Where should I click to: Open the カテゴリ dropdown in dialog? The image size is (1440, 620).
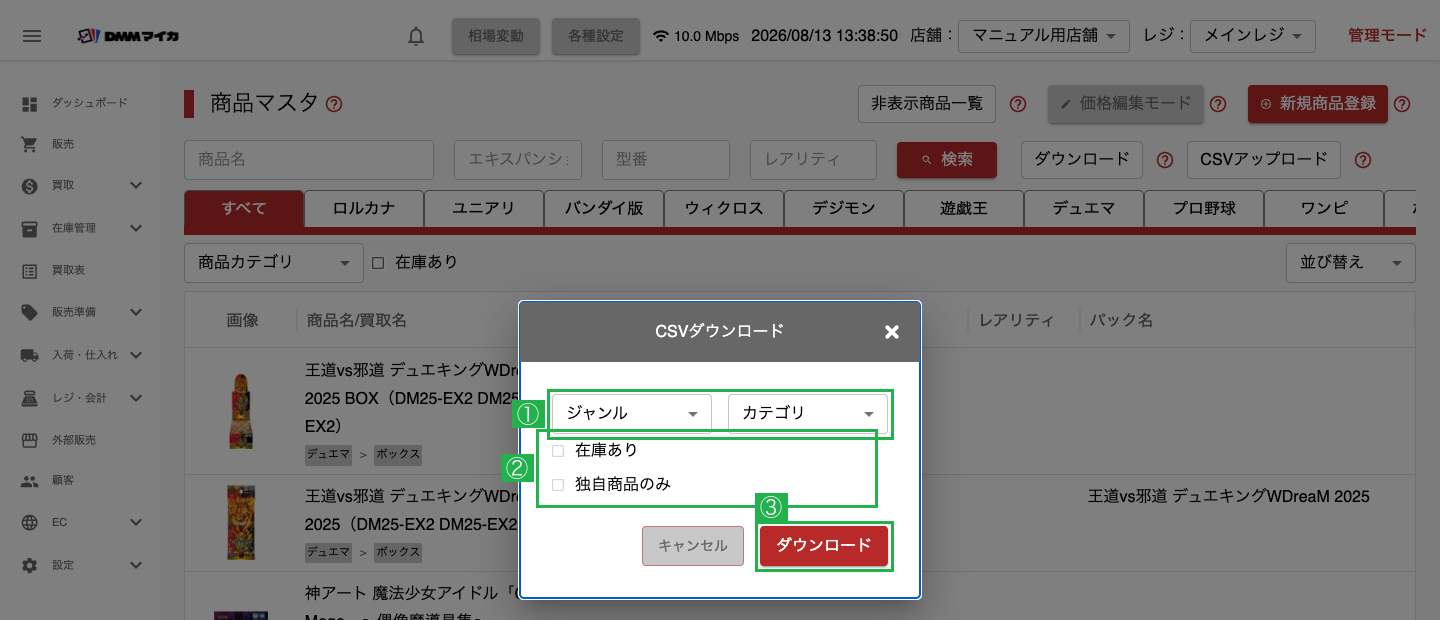[808, 413]
